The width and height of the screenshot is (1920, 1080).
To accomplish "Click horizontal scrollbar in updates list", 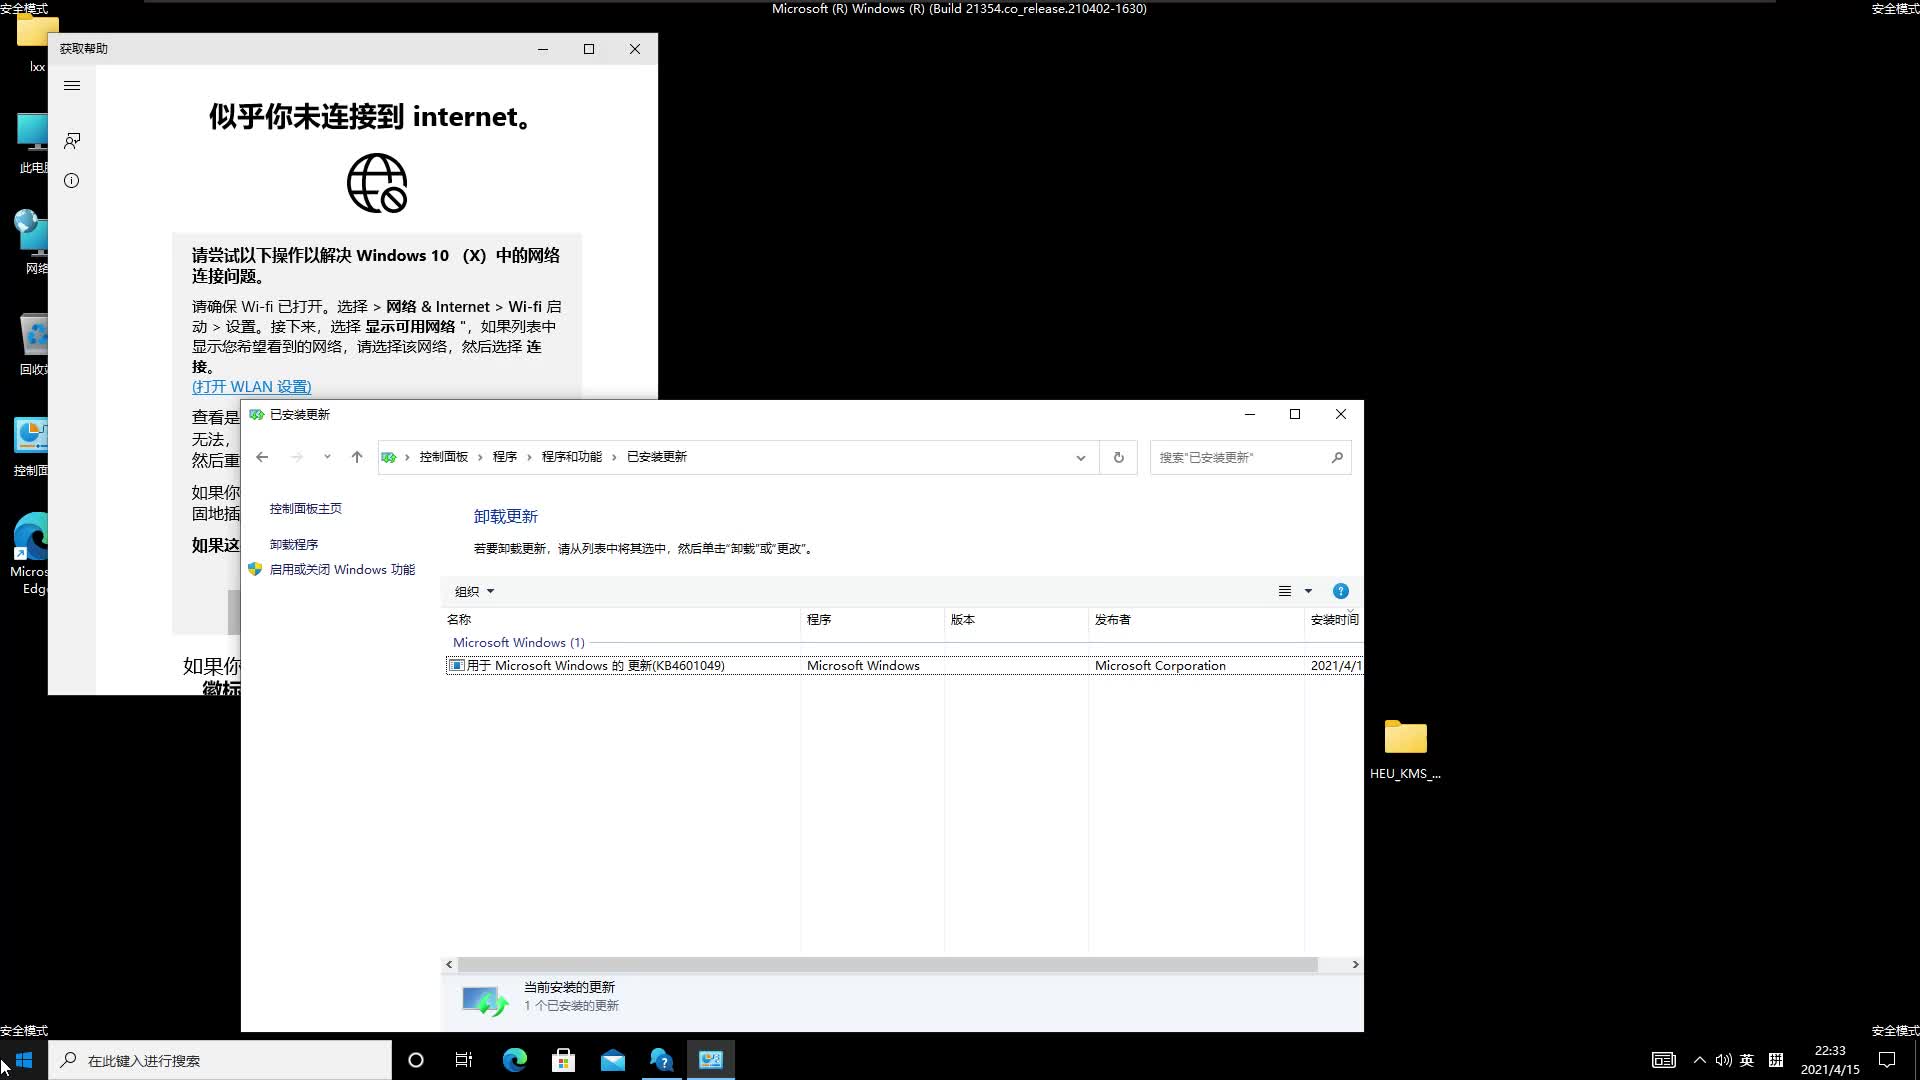I will pyautogui.click(x=887, y=965).
